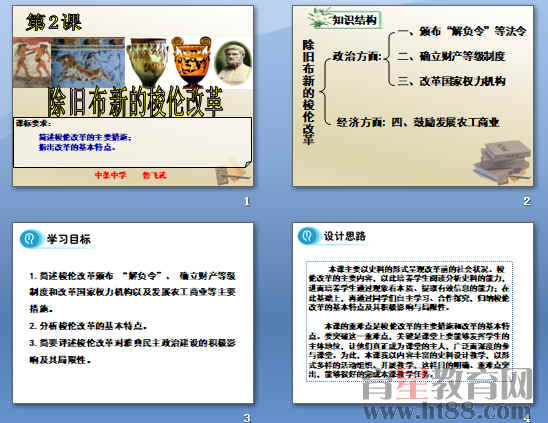548x423 pixels.
Task: Click 经济方面: 四、鼓励发展农工商业 line
Action: (418, 122)
